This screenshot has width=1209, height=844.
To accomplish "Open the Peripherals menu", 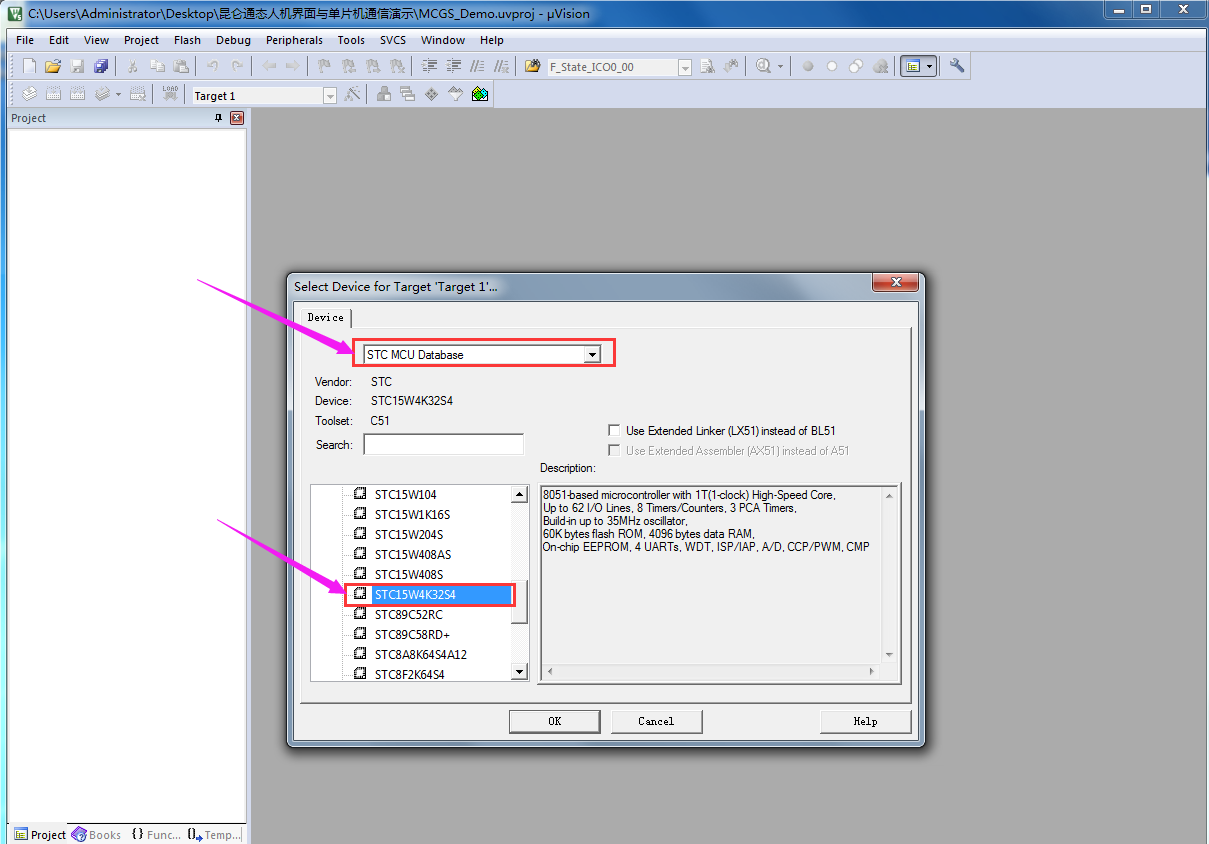I will coord(294,40).
